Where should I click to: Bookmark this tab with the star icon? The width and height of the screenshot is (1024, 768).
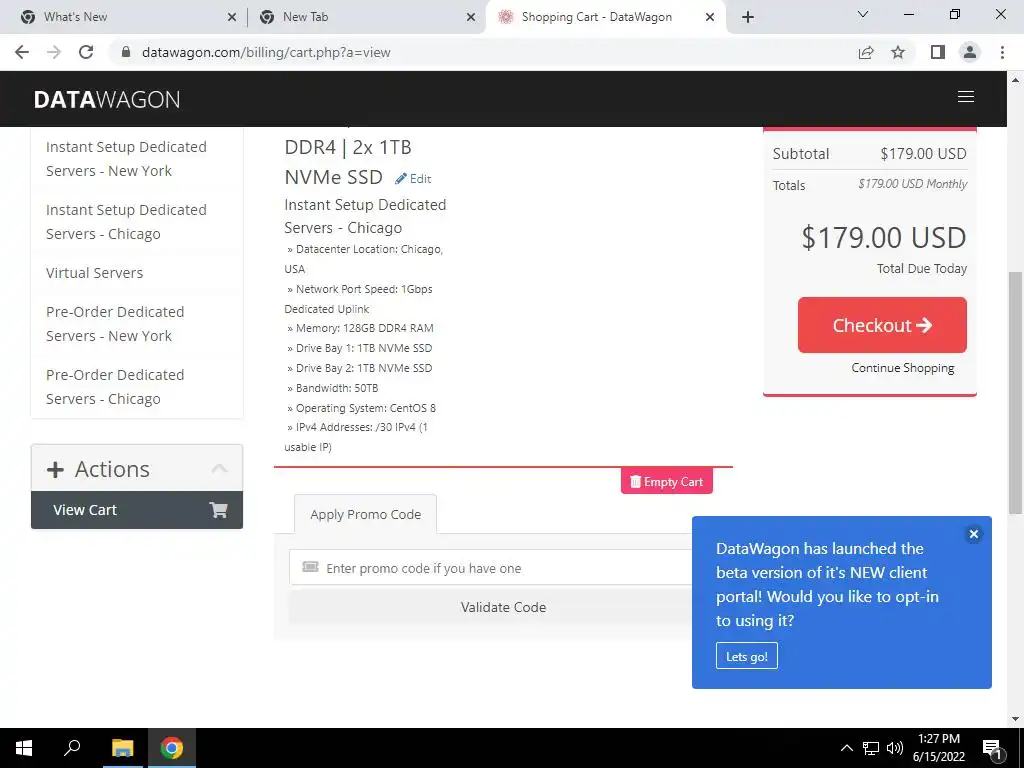point(898,52)
